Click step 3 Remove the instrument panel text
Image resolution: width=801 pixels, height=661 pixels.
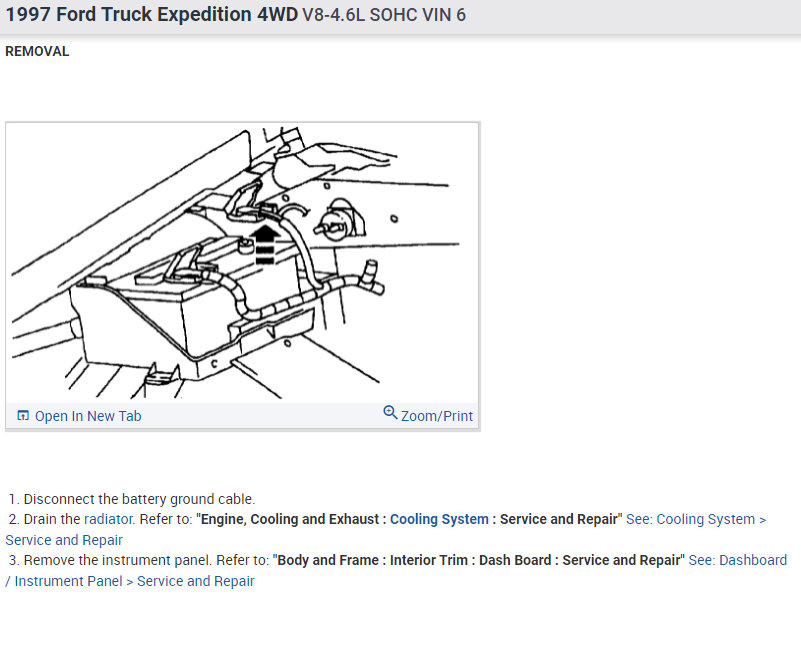coord(117,560)
